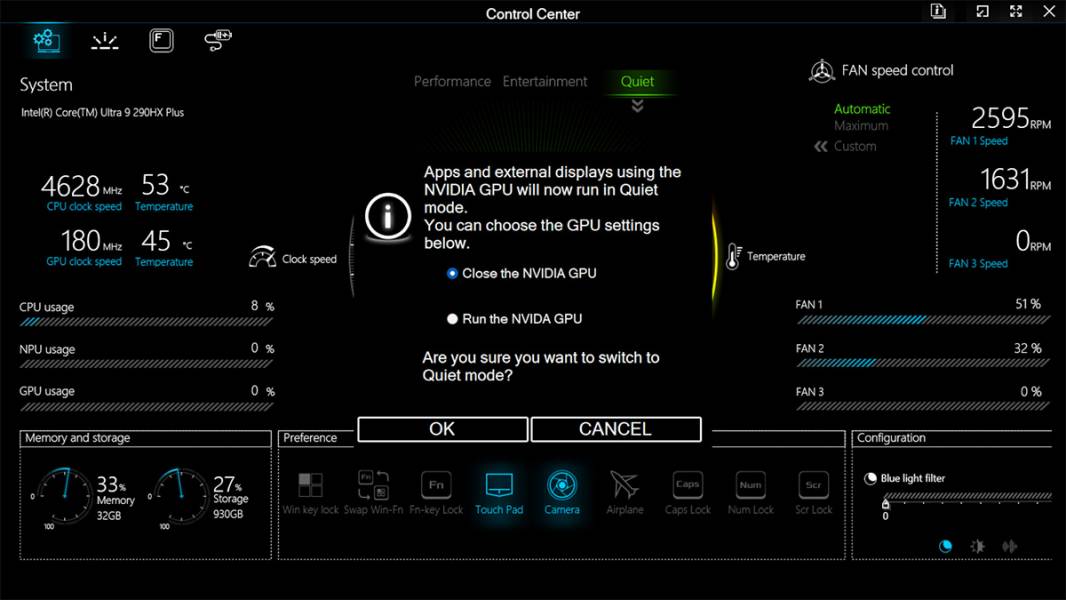Click the Storage usage gauge
This screenshot has width=1066, height=600.
pos(180,495)
